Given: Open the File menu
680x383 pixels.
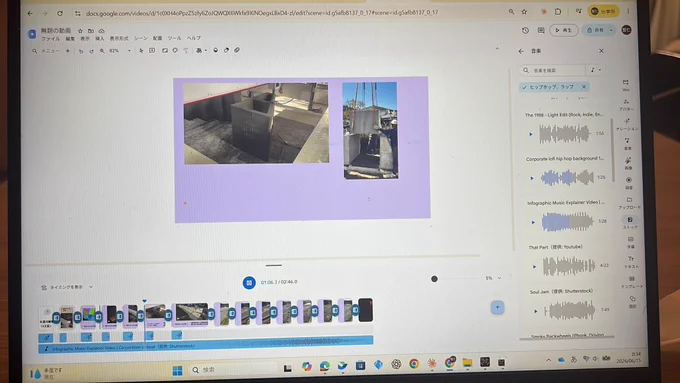Looking at the screenshot, I should point(50,39).
